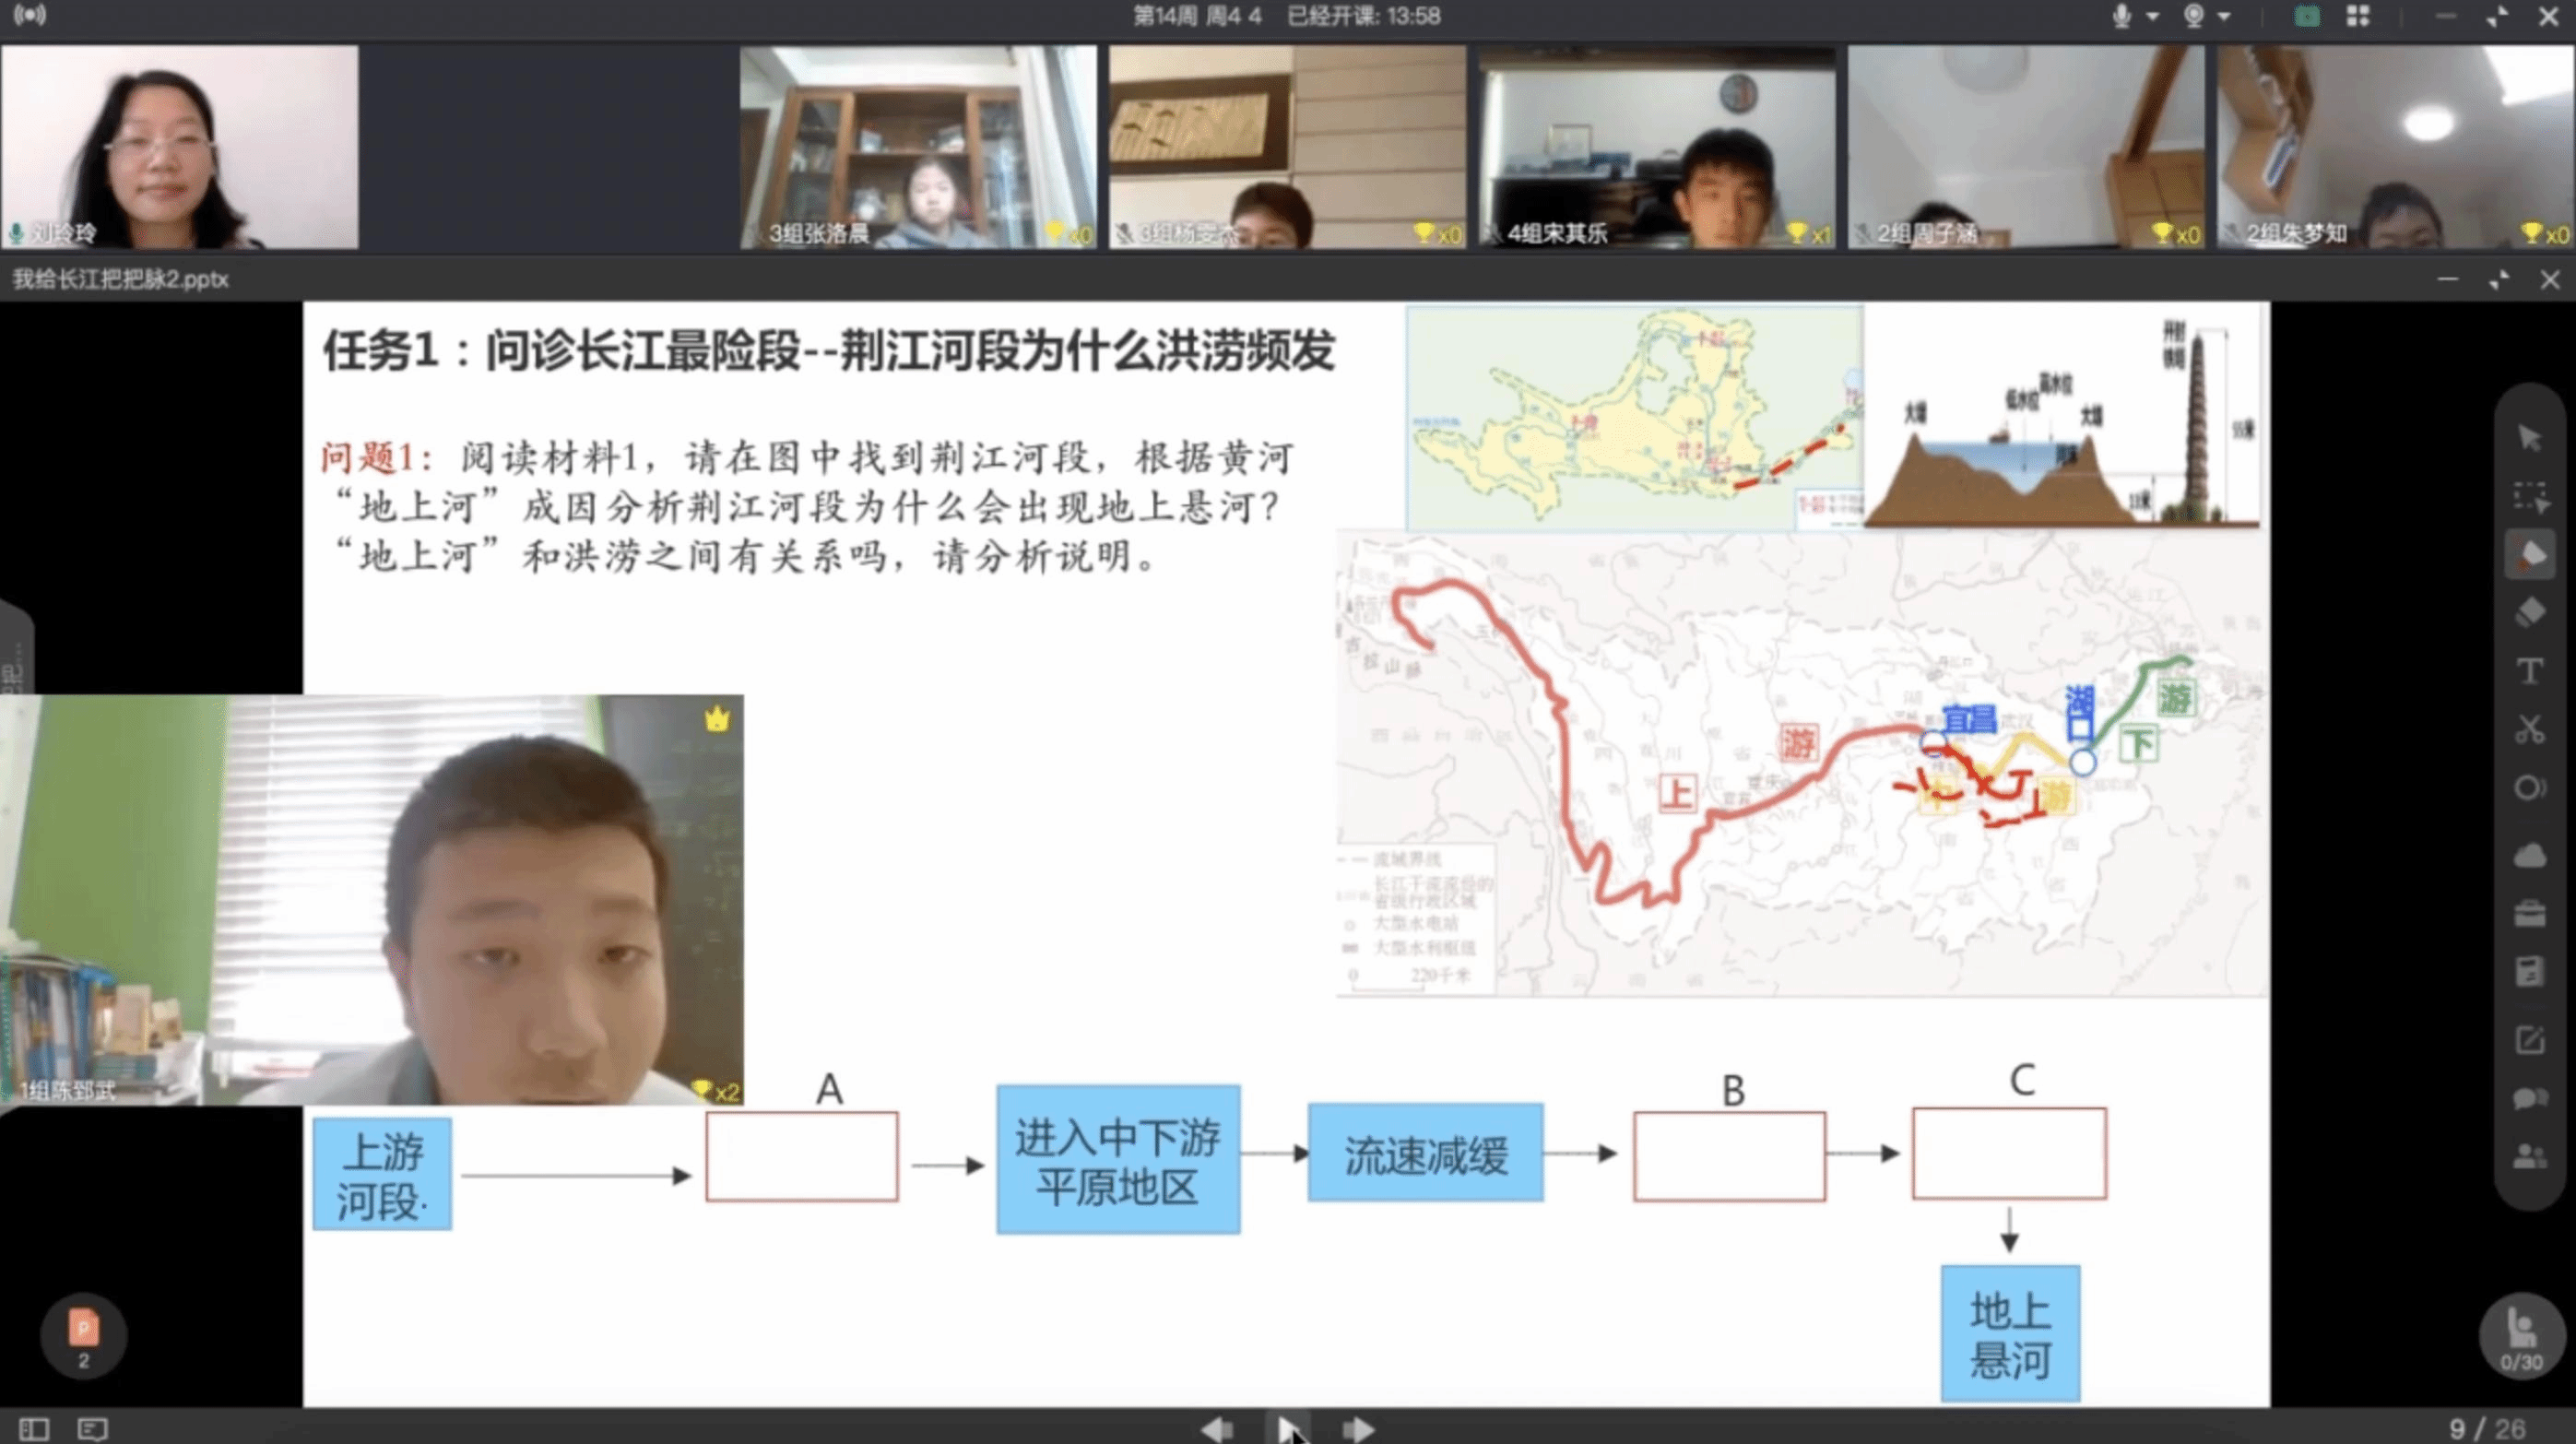The width and height of the screenshot is (2576, 1444).
Task: Choose the marquee selection tool
Action: click(x=2529, y=497)
